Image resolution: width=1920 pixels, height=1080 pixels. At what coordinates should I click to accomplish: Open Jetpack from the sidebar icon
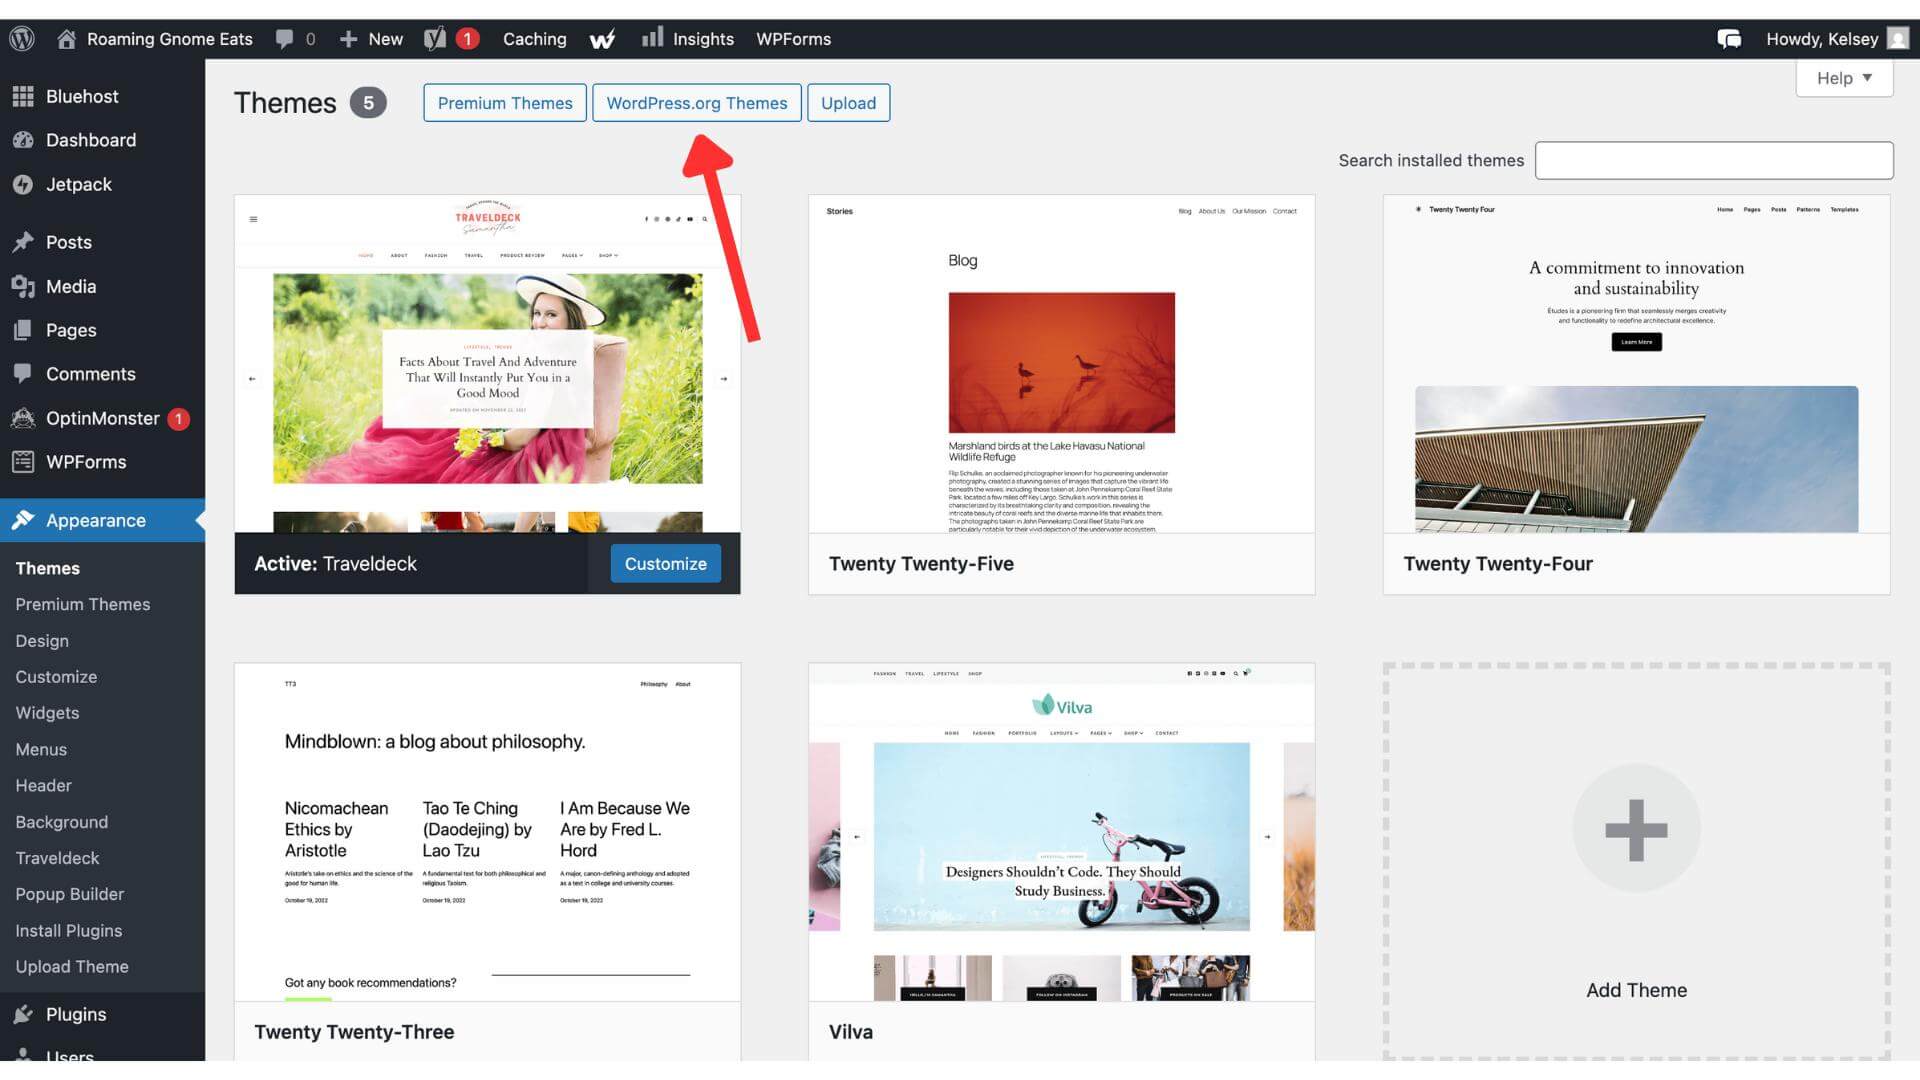pos(24,184)
